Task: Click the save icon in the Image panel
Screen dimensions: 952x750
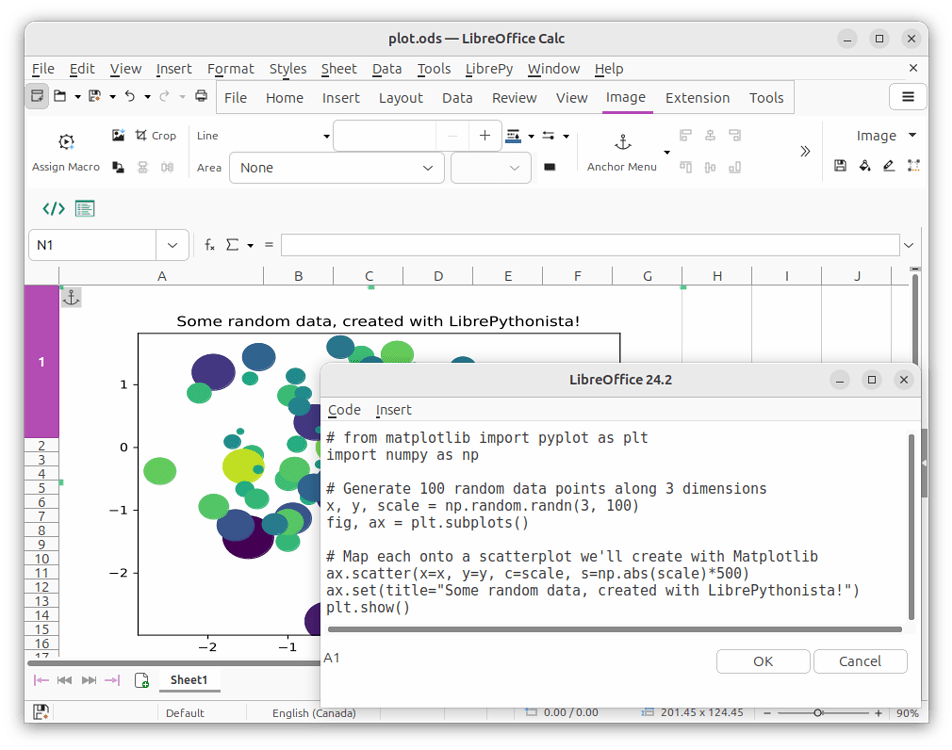Action: click(840, 165)
